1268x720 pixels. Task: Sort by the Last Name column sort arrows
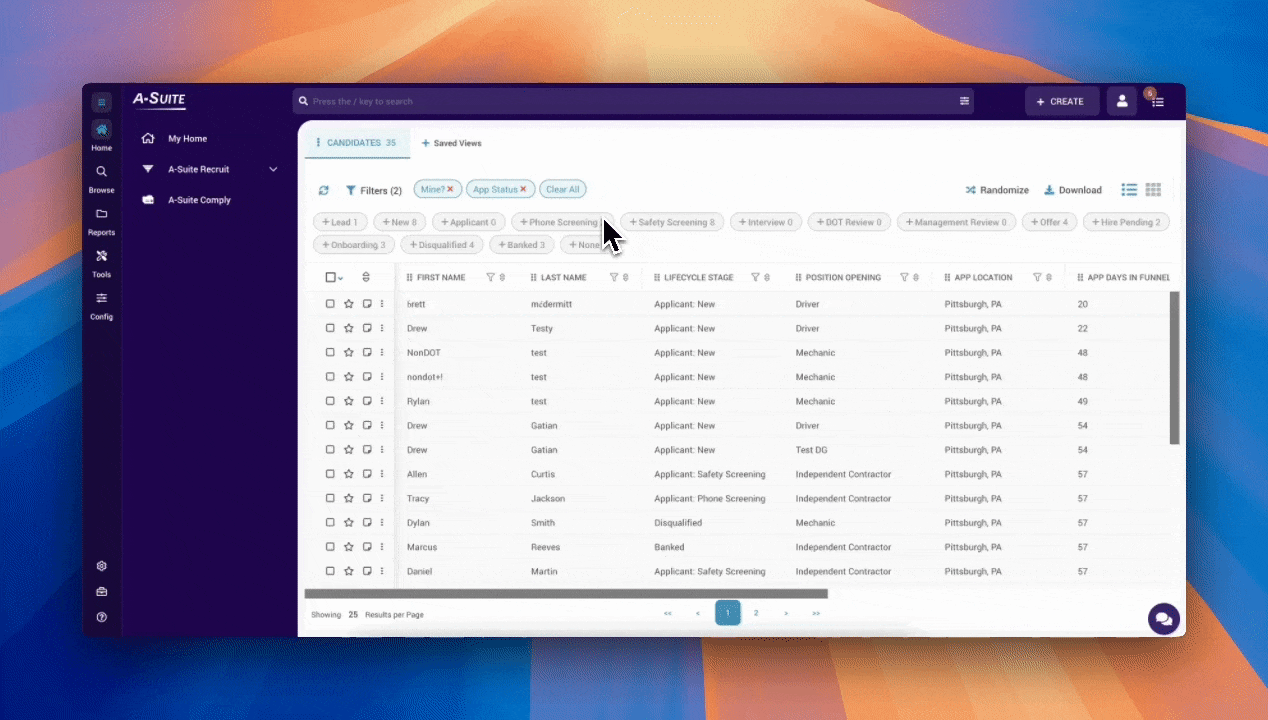click(626, 277)
